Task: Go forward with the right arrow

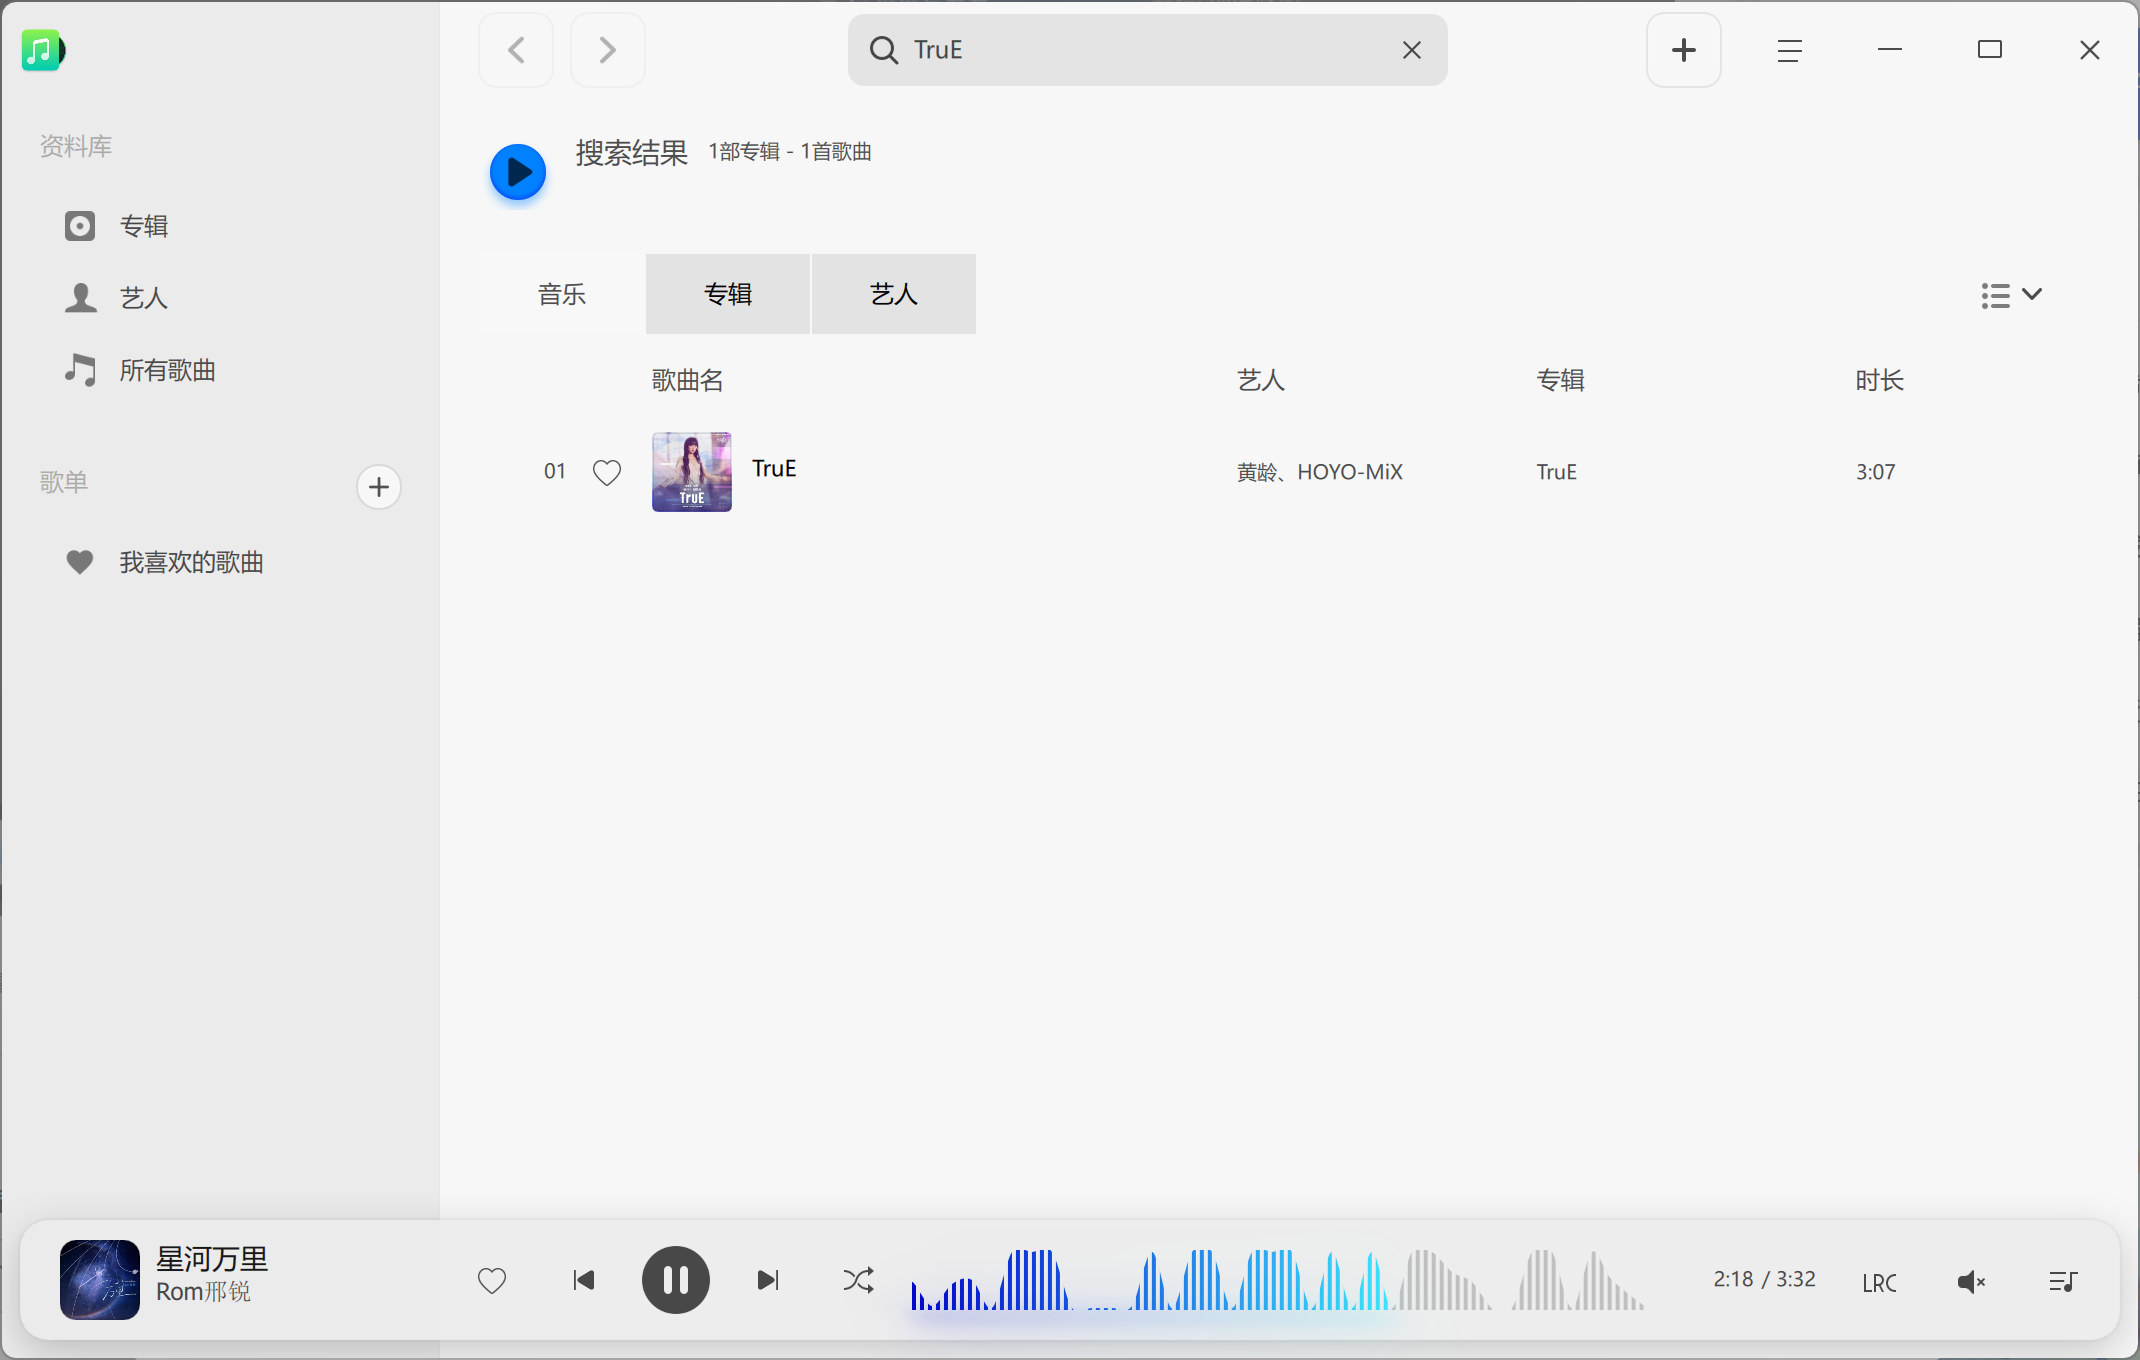Action: click(x=607, y=50)
